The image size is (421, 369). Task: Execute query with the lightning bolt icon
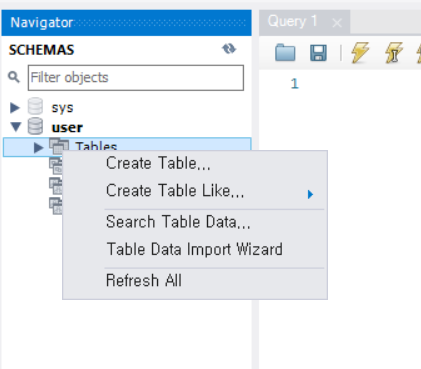[x=360, y=52]
